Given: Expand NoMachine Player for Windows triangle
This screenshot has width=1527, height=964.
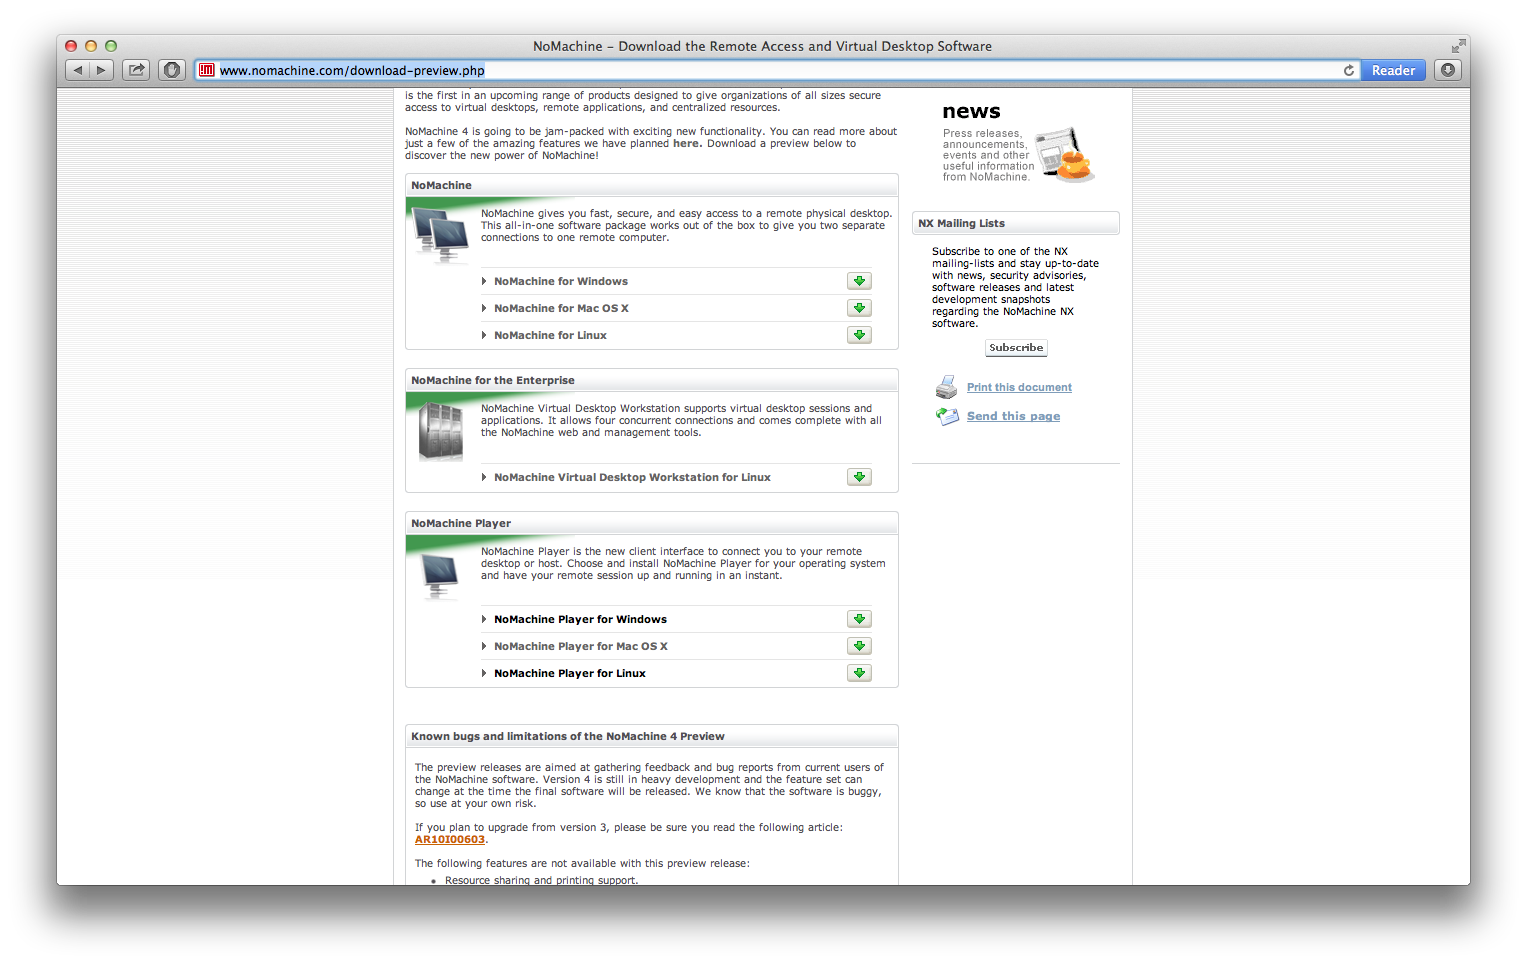Looking at the screenshot, I should (484, 619).
